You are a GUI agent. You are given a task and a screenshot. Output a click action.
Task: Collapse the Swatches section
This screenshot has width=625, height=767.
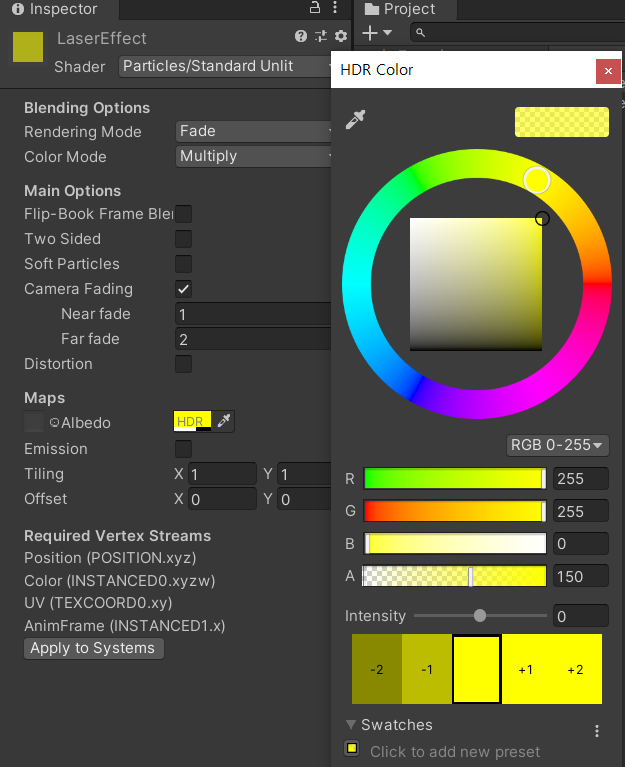[x=351, y=725]
